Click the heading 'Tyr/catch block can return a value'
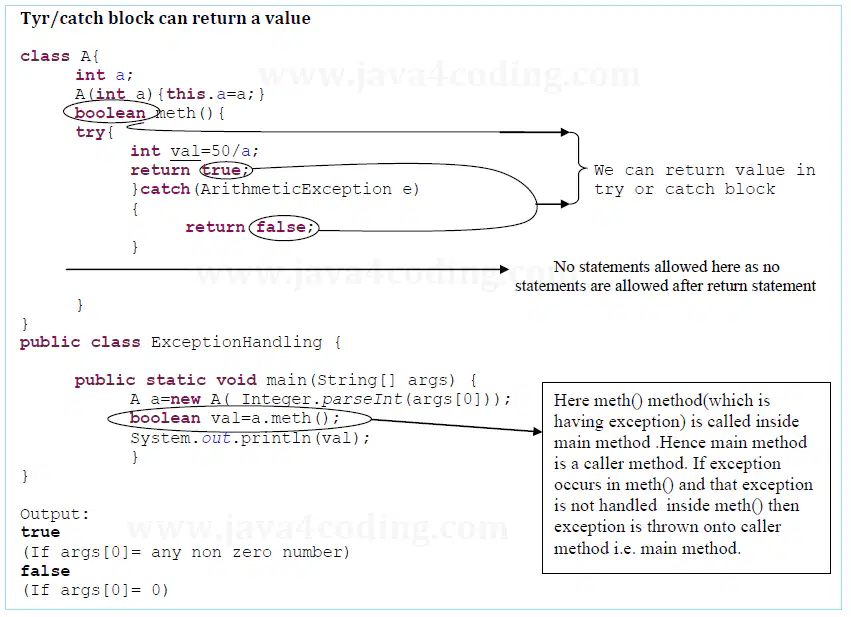 [x=166, y=18]
